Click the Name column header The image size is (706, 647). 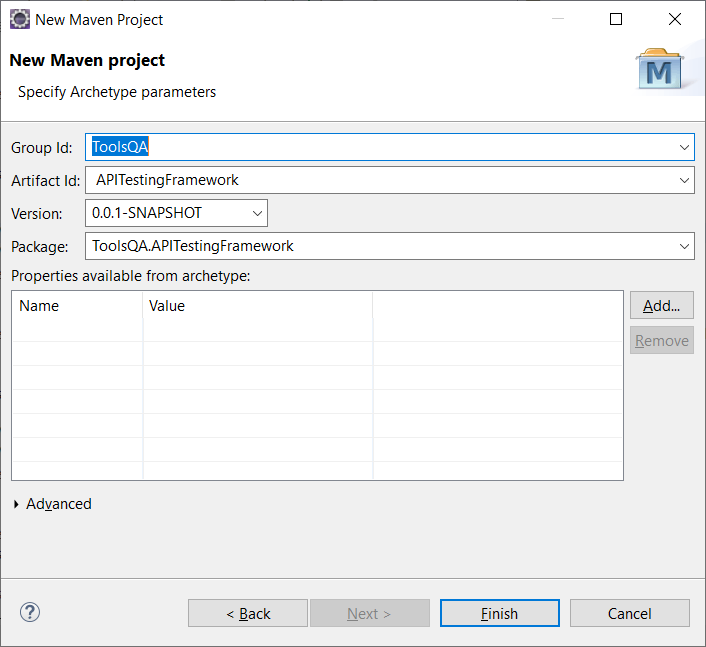click(x=77, y=306)
